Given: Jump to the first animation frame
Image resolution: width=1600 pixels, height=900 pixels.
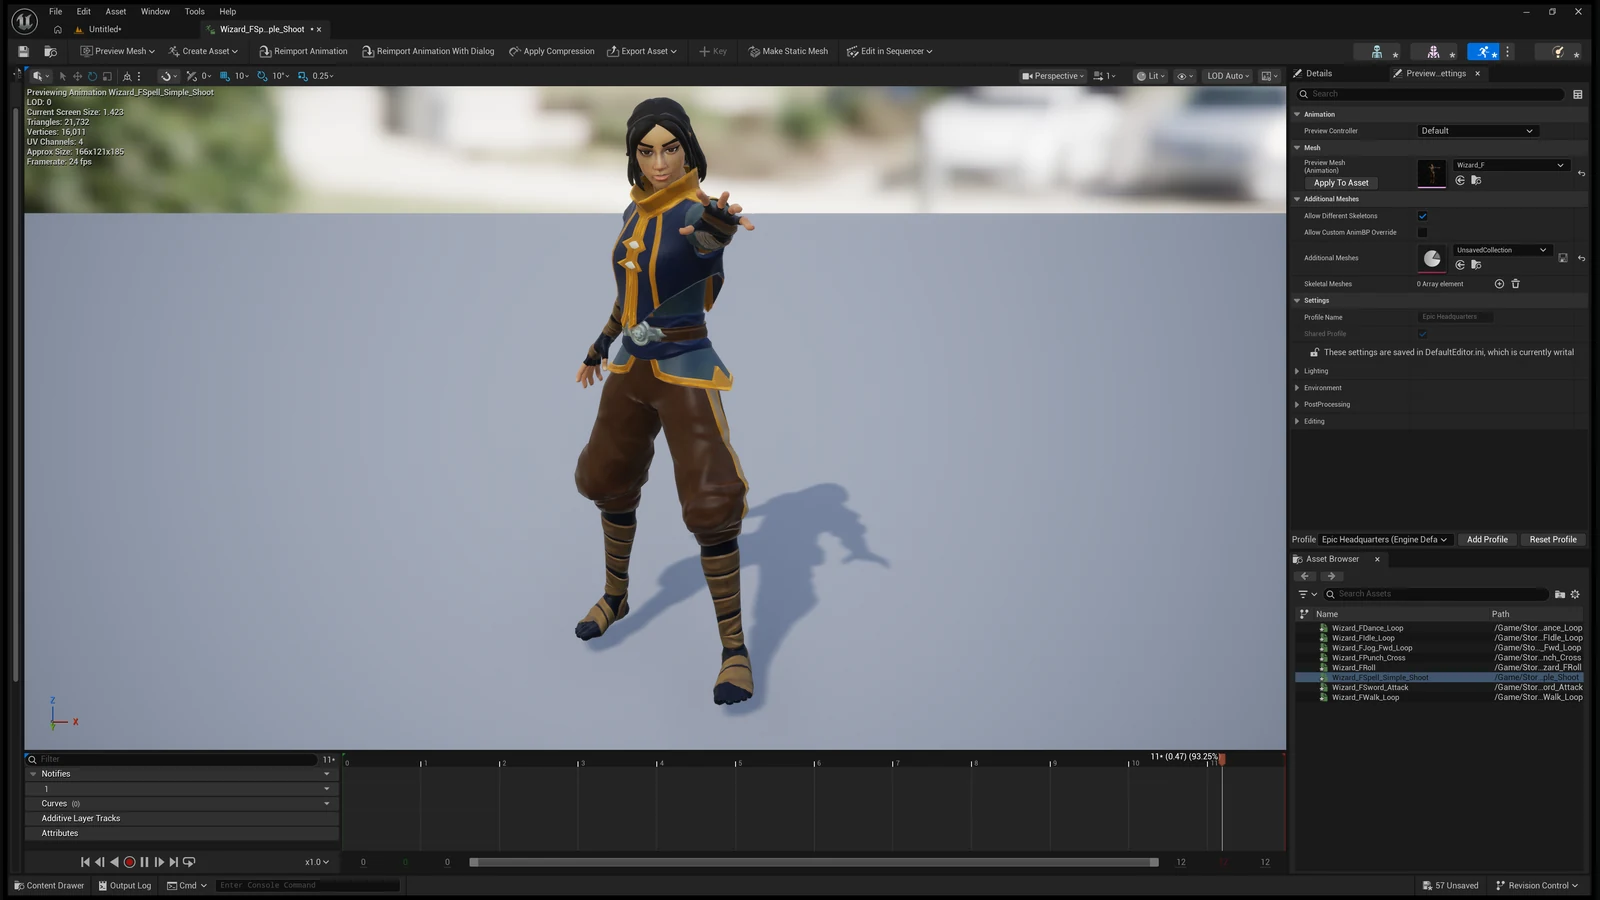Looking at the screenshot, I should click(x=85, y=862).
